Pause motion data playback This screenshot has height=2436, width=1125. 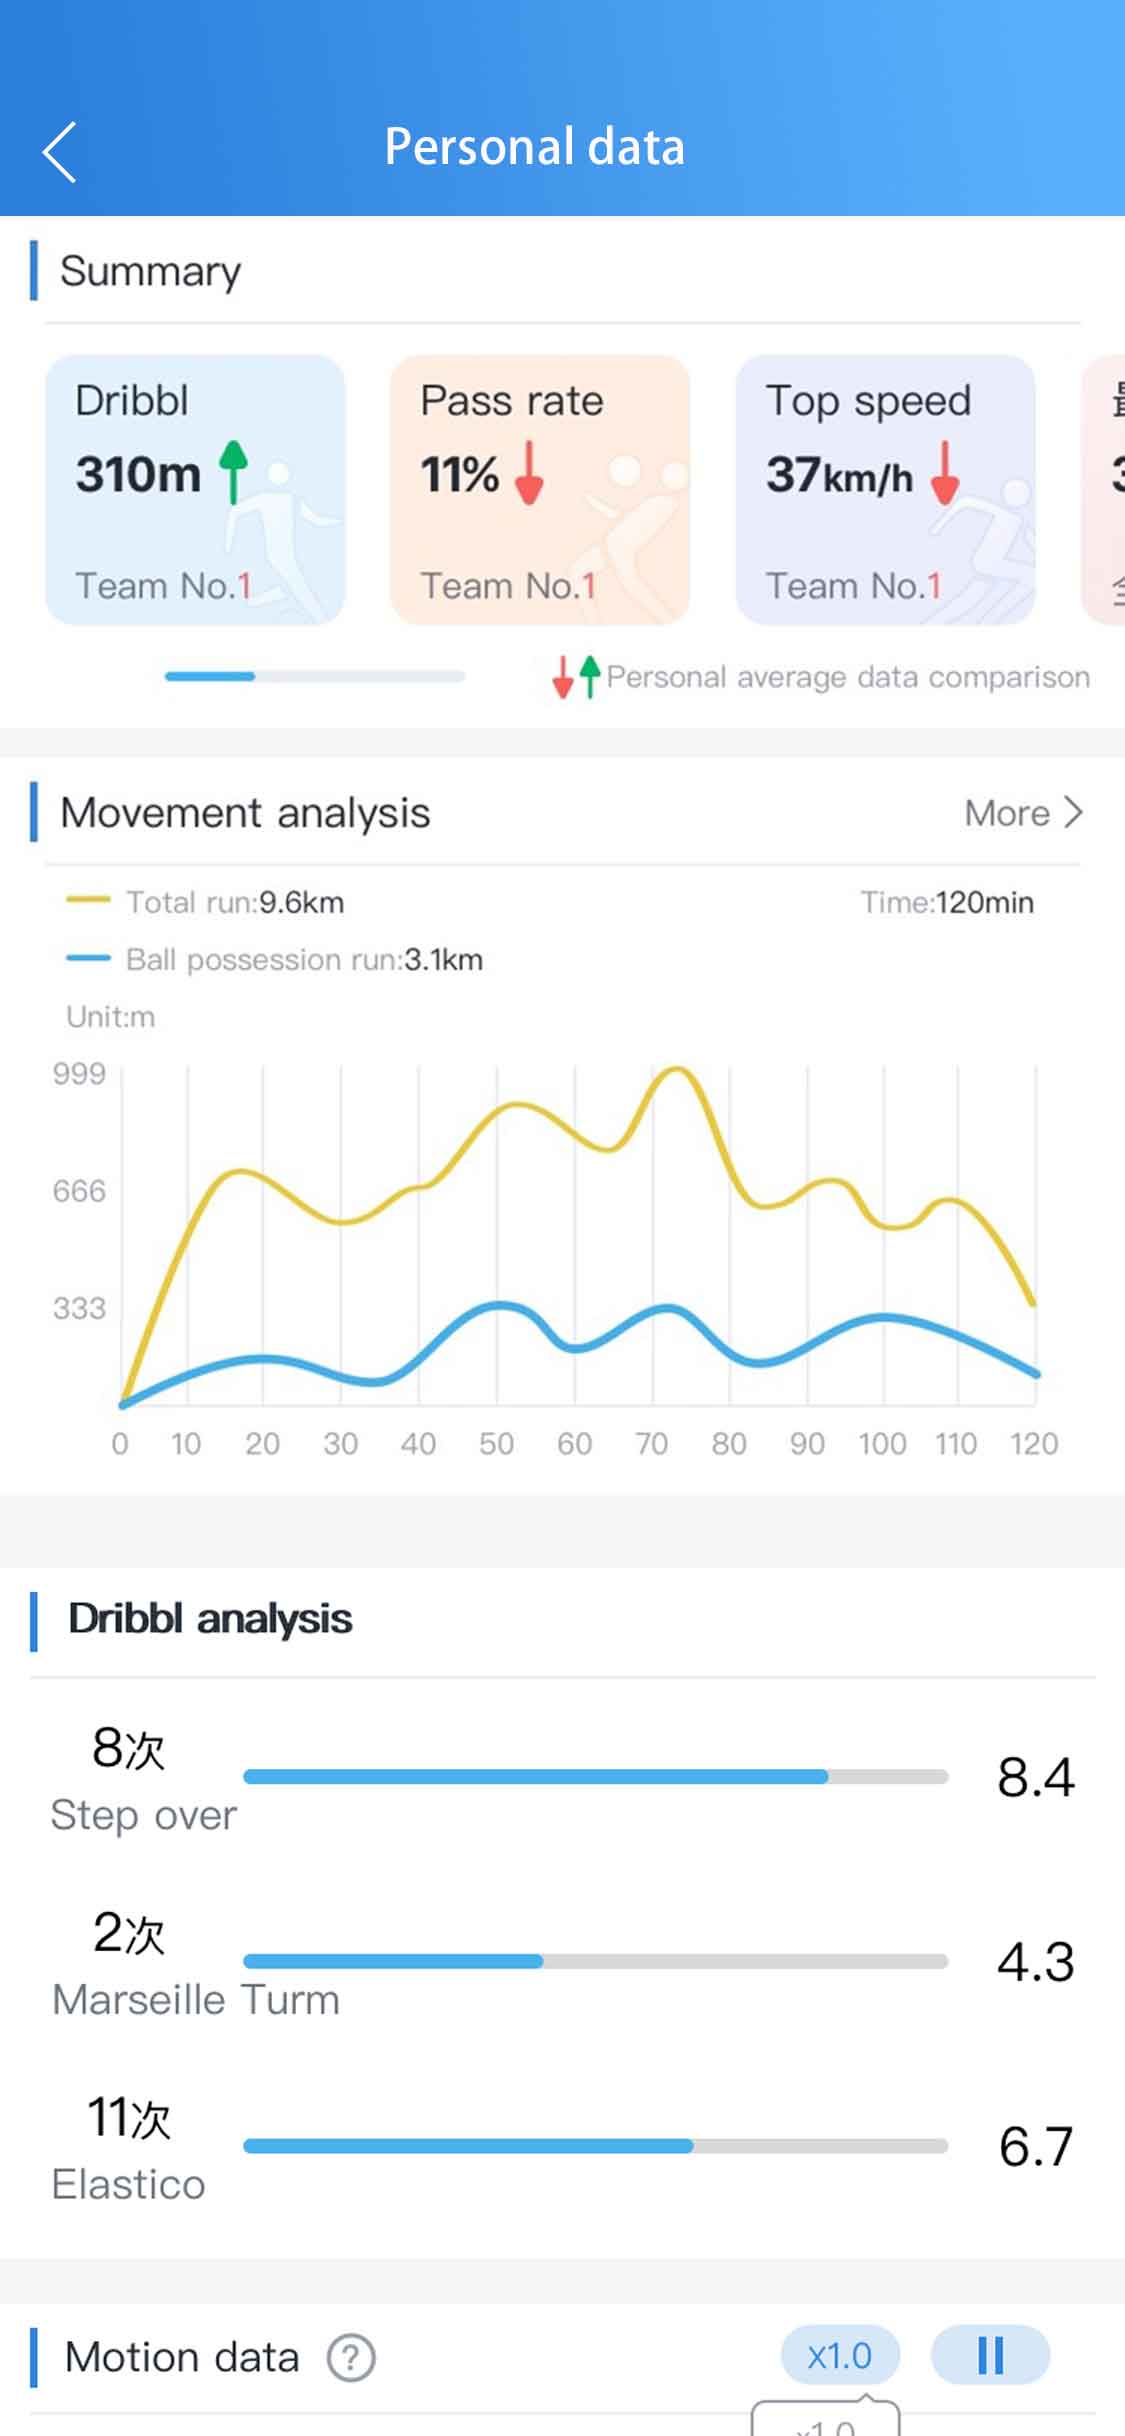[x=990, y=2355]
